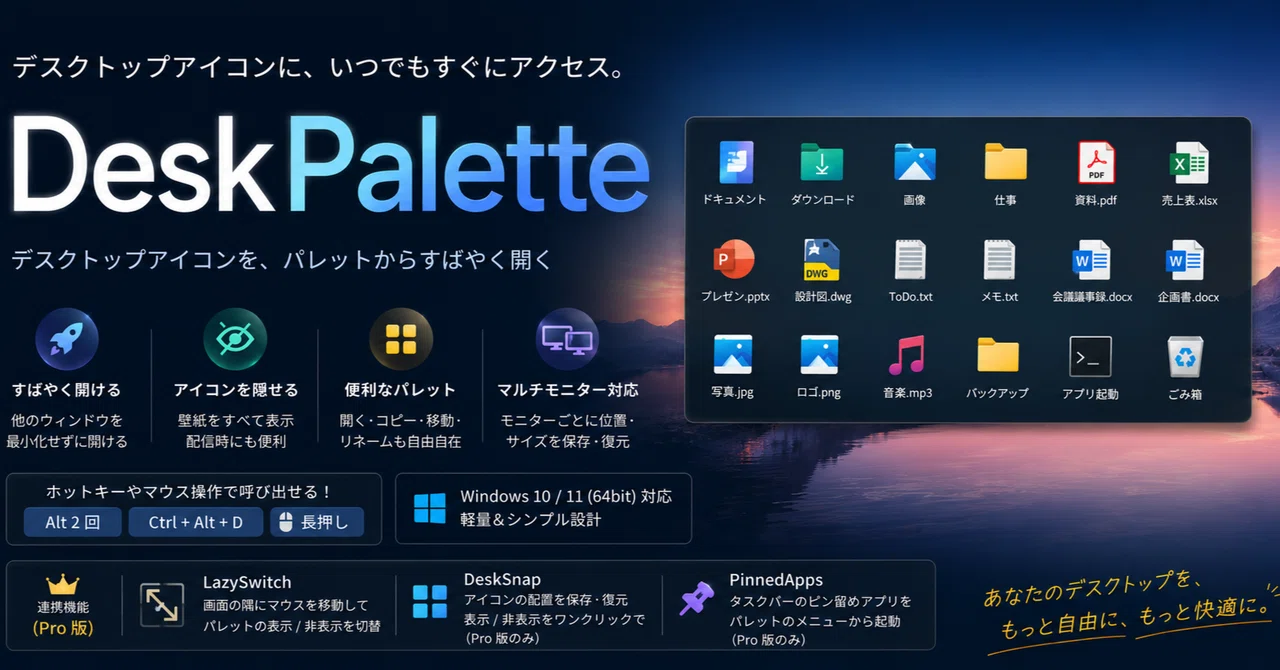Open the 音楽.mp3 music icon
The height and width of the screenshot is (670, 1280).
coord(907,355)
